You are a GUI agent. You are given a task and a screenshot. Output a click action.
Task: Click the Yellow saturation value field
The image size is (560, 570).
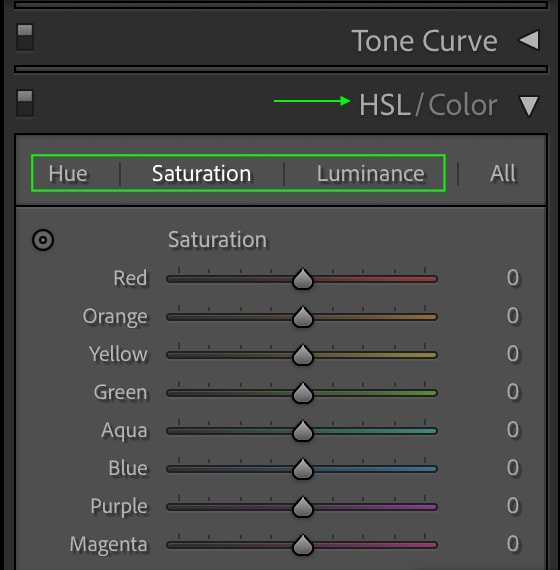click(x=513, y=354)
